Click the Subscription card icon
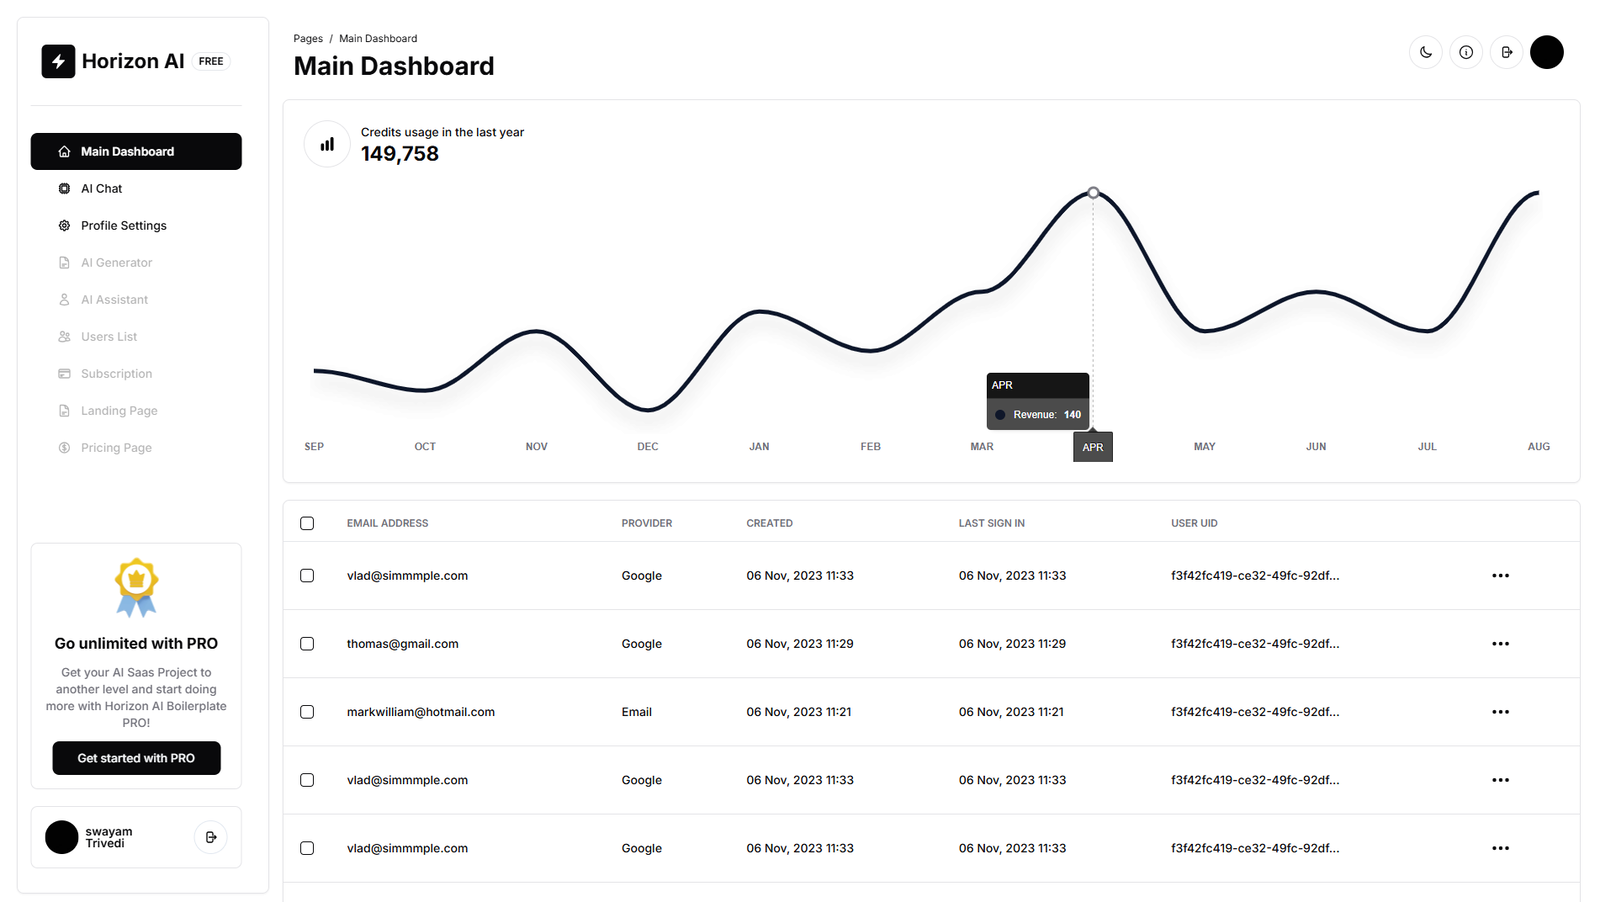This screenshot has width=1600, height=902. pos(64,374)
